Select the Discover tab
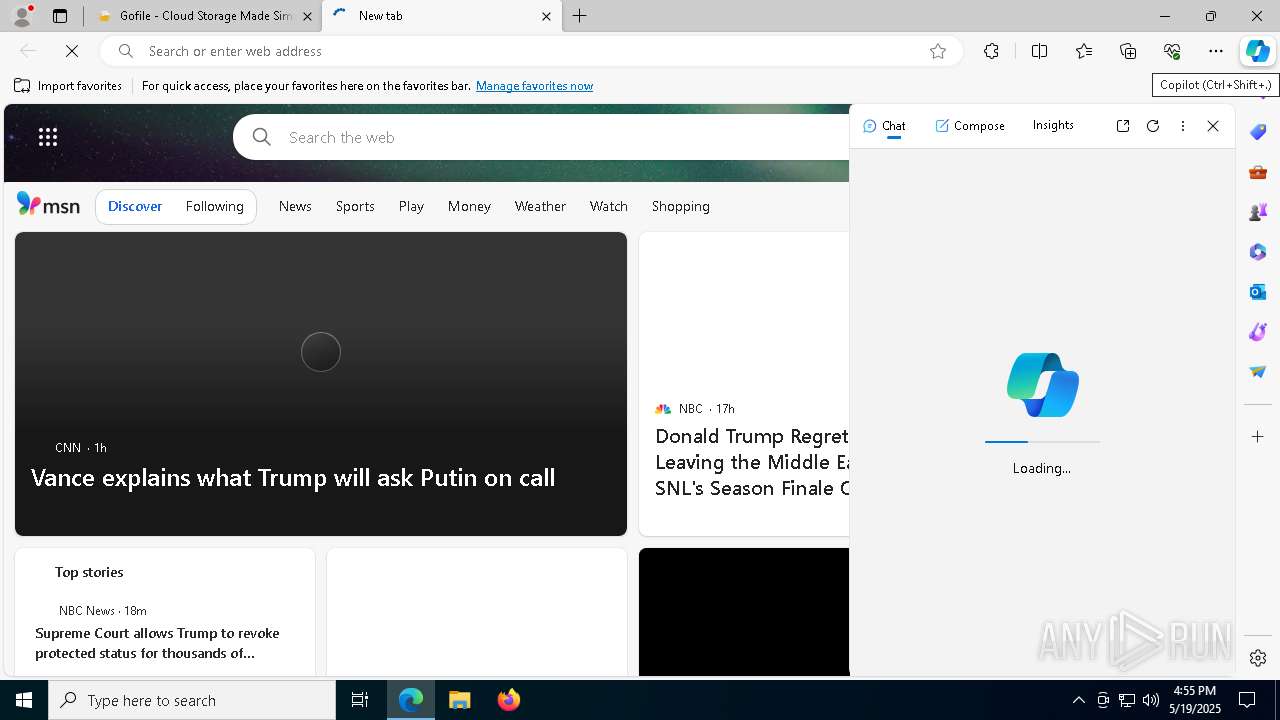The image size is (1280, 720). tap(135, 206)
